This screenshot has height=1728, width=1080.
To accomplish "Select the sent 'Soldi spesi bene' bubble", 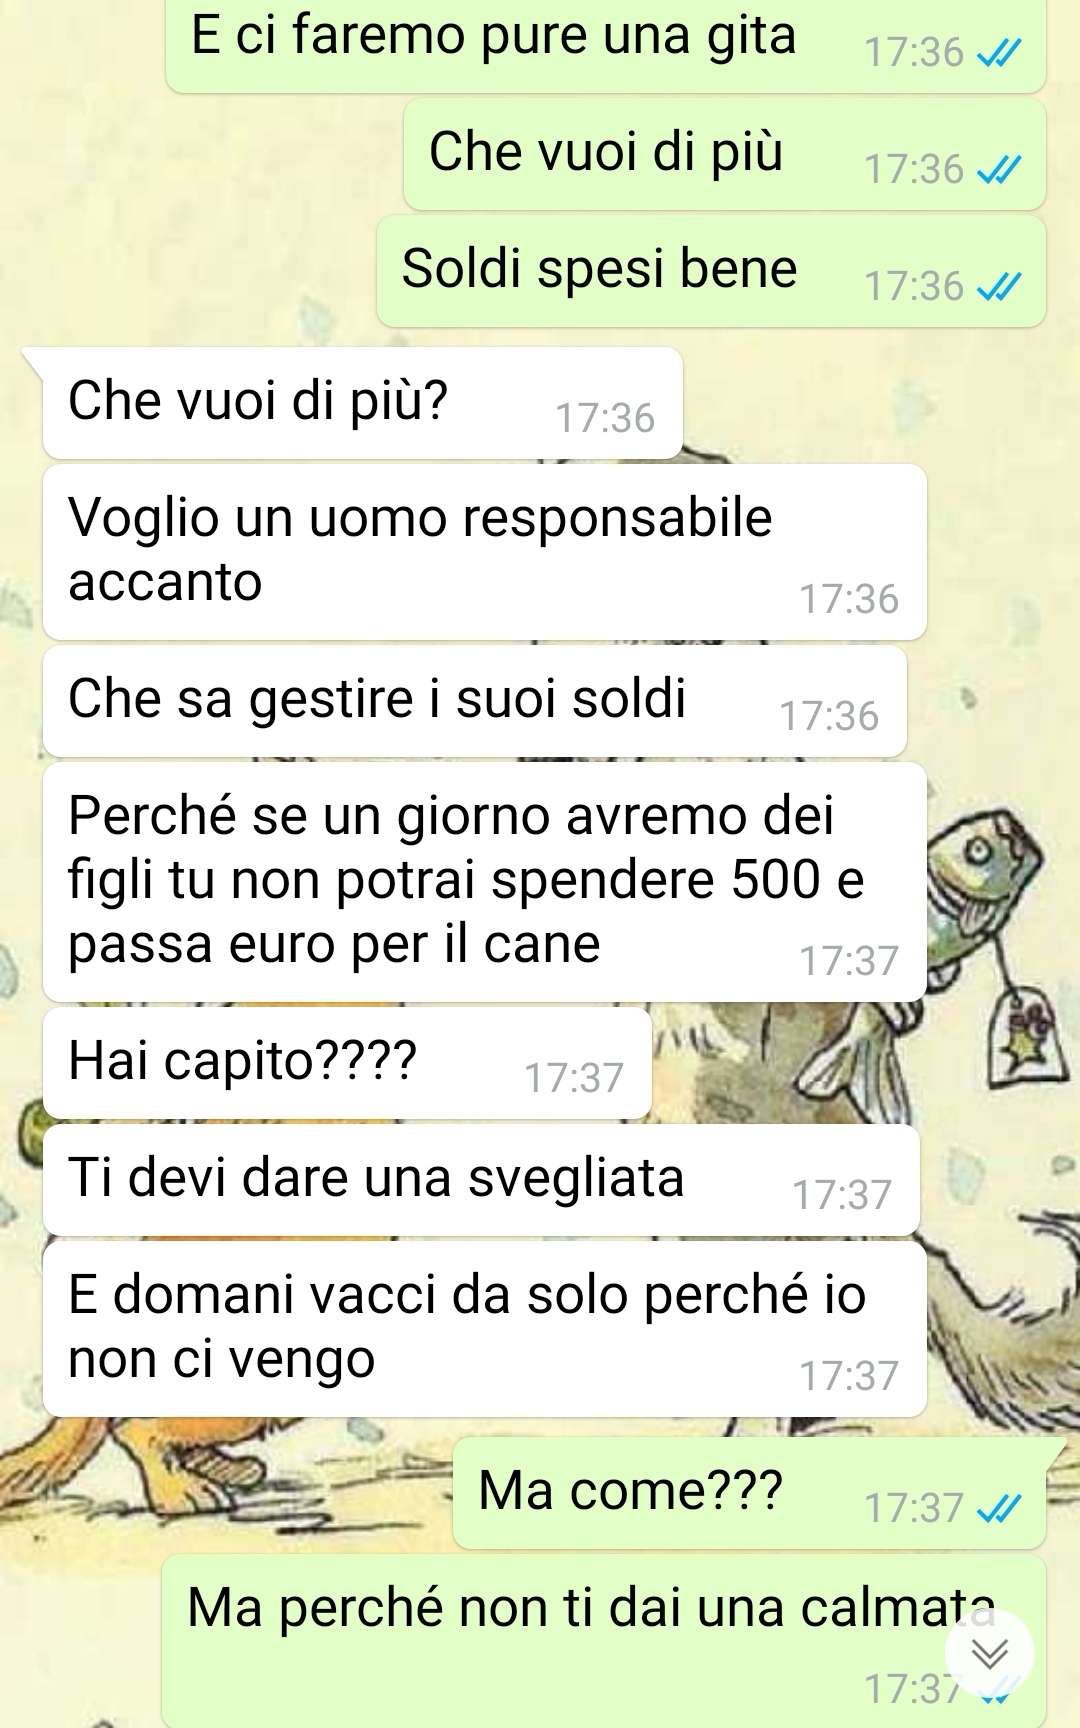I will tap(711, 271).
